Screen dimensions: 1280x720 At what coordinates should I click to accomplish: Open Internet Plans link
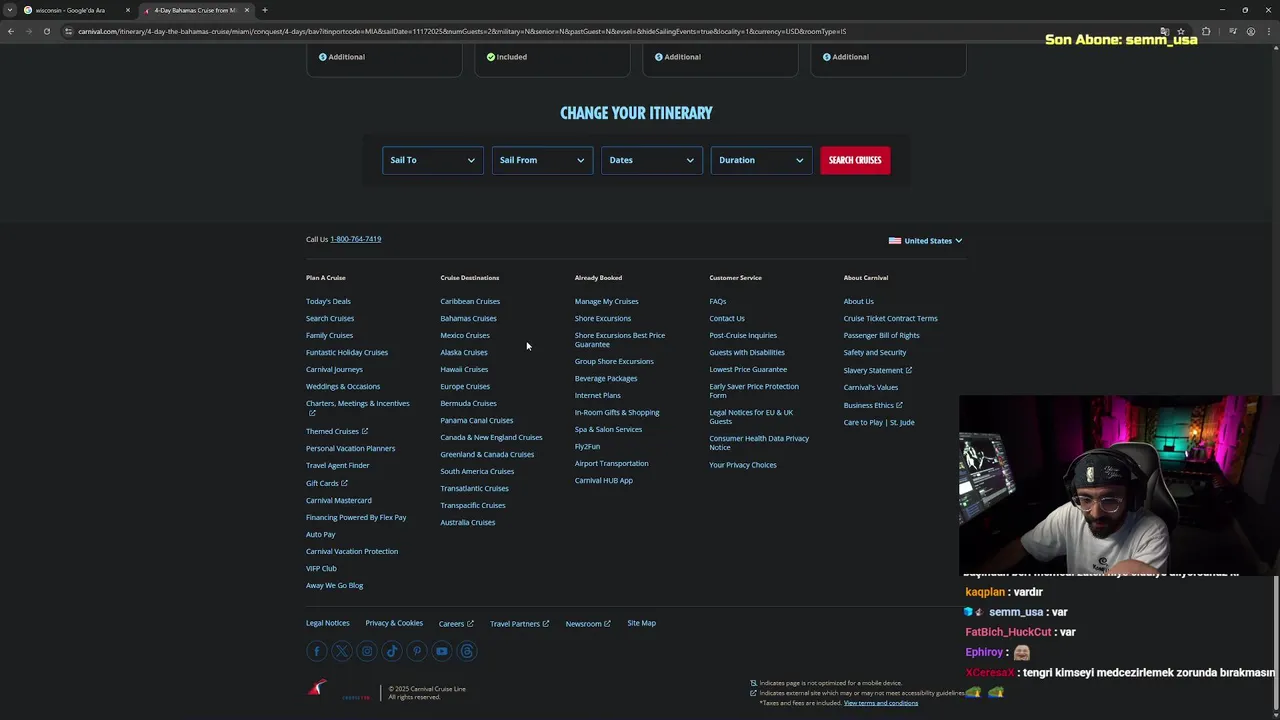598,395
